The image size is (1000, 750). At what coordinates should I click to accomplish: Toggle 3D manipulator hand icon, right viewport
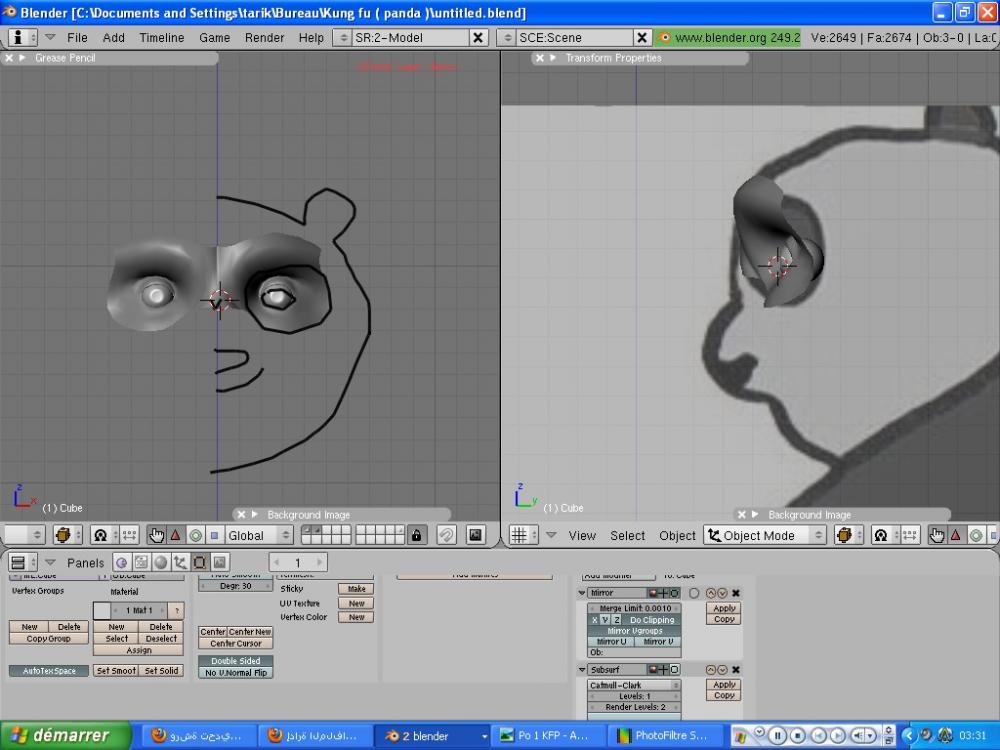[937, 535]
